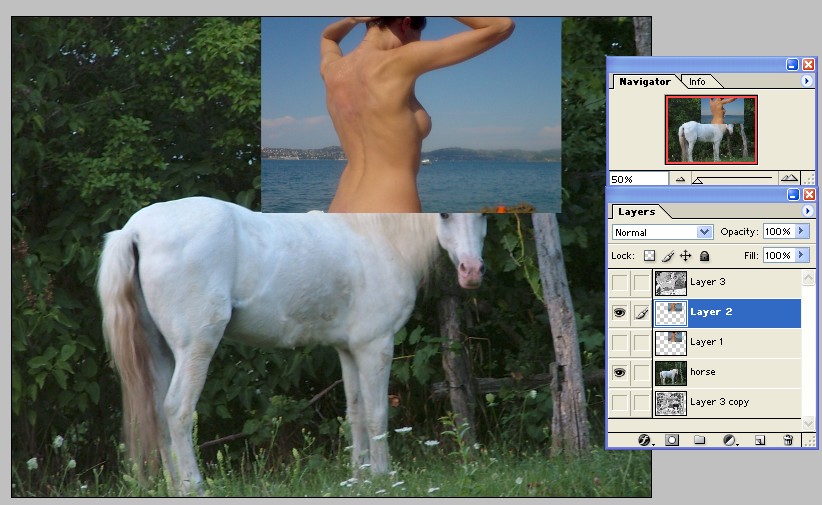Screen dimensions: 822x505
Task: Select the Layer 3 copy name
Action: (x=719, y=402)
